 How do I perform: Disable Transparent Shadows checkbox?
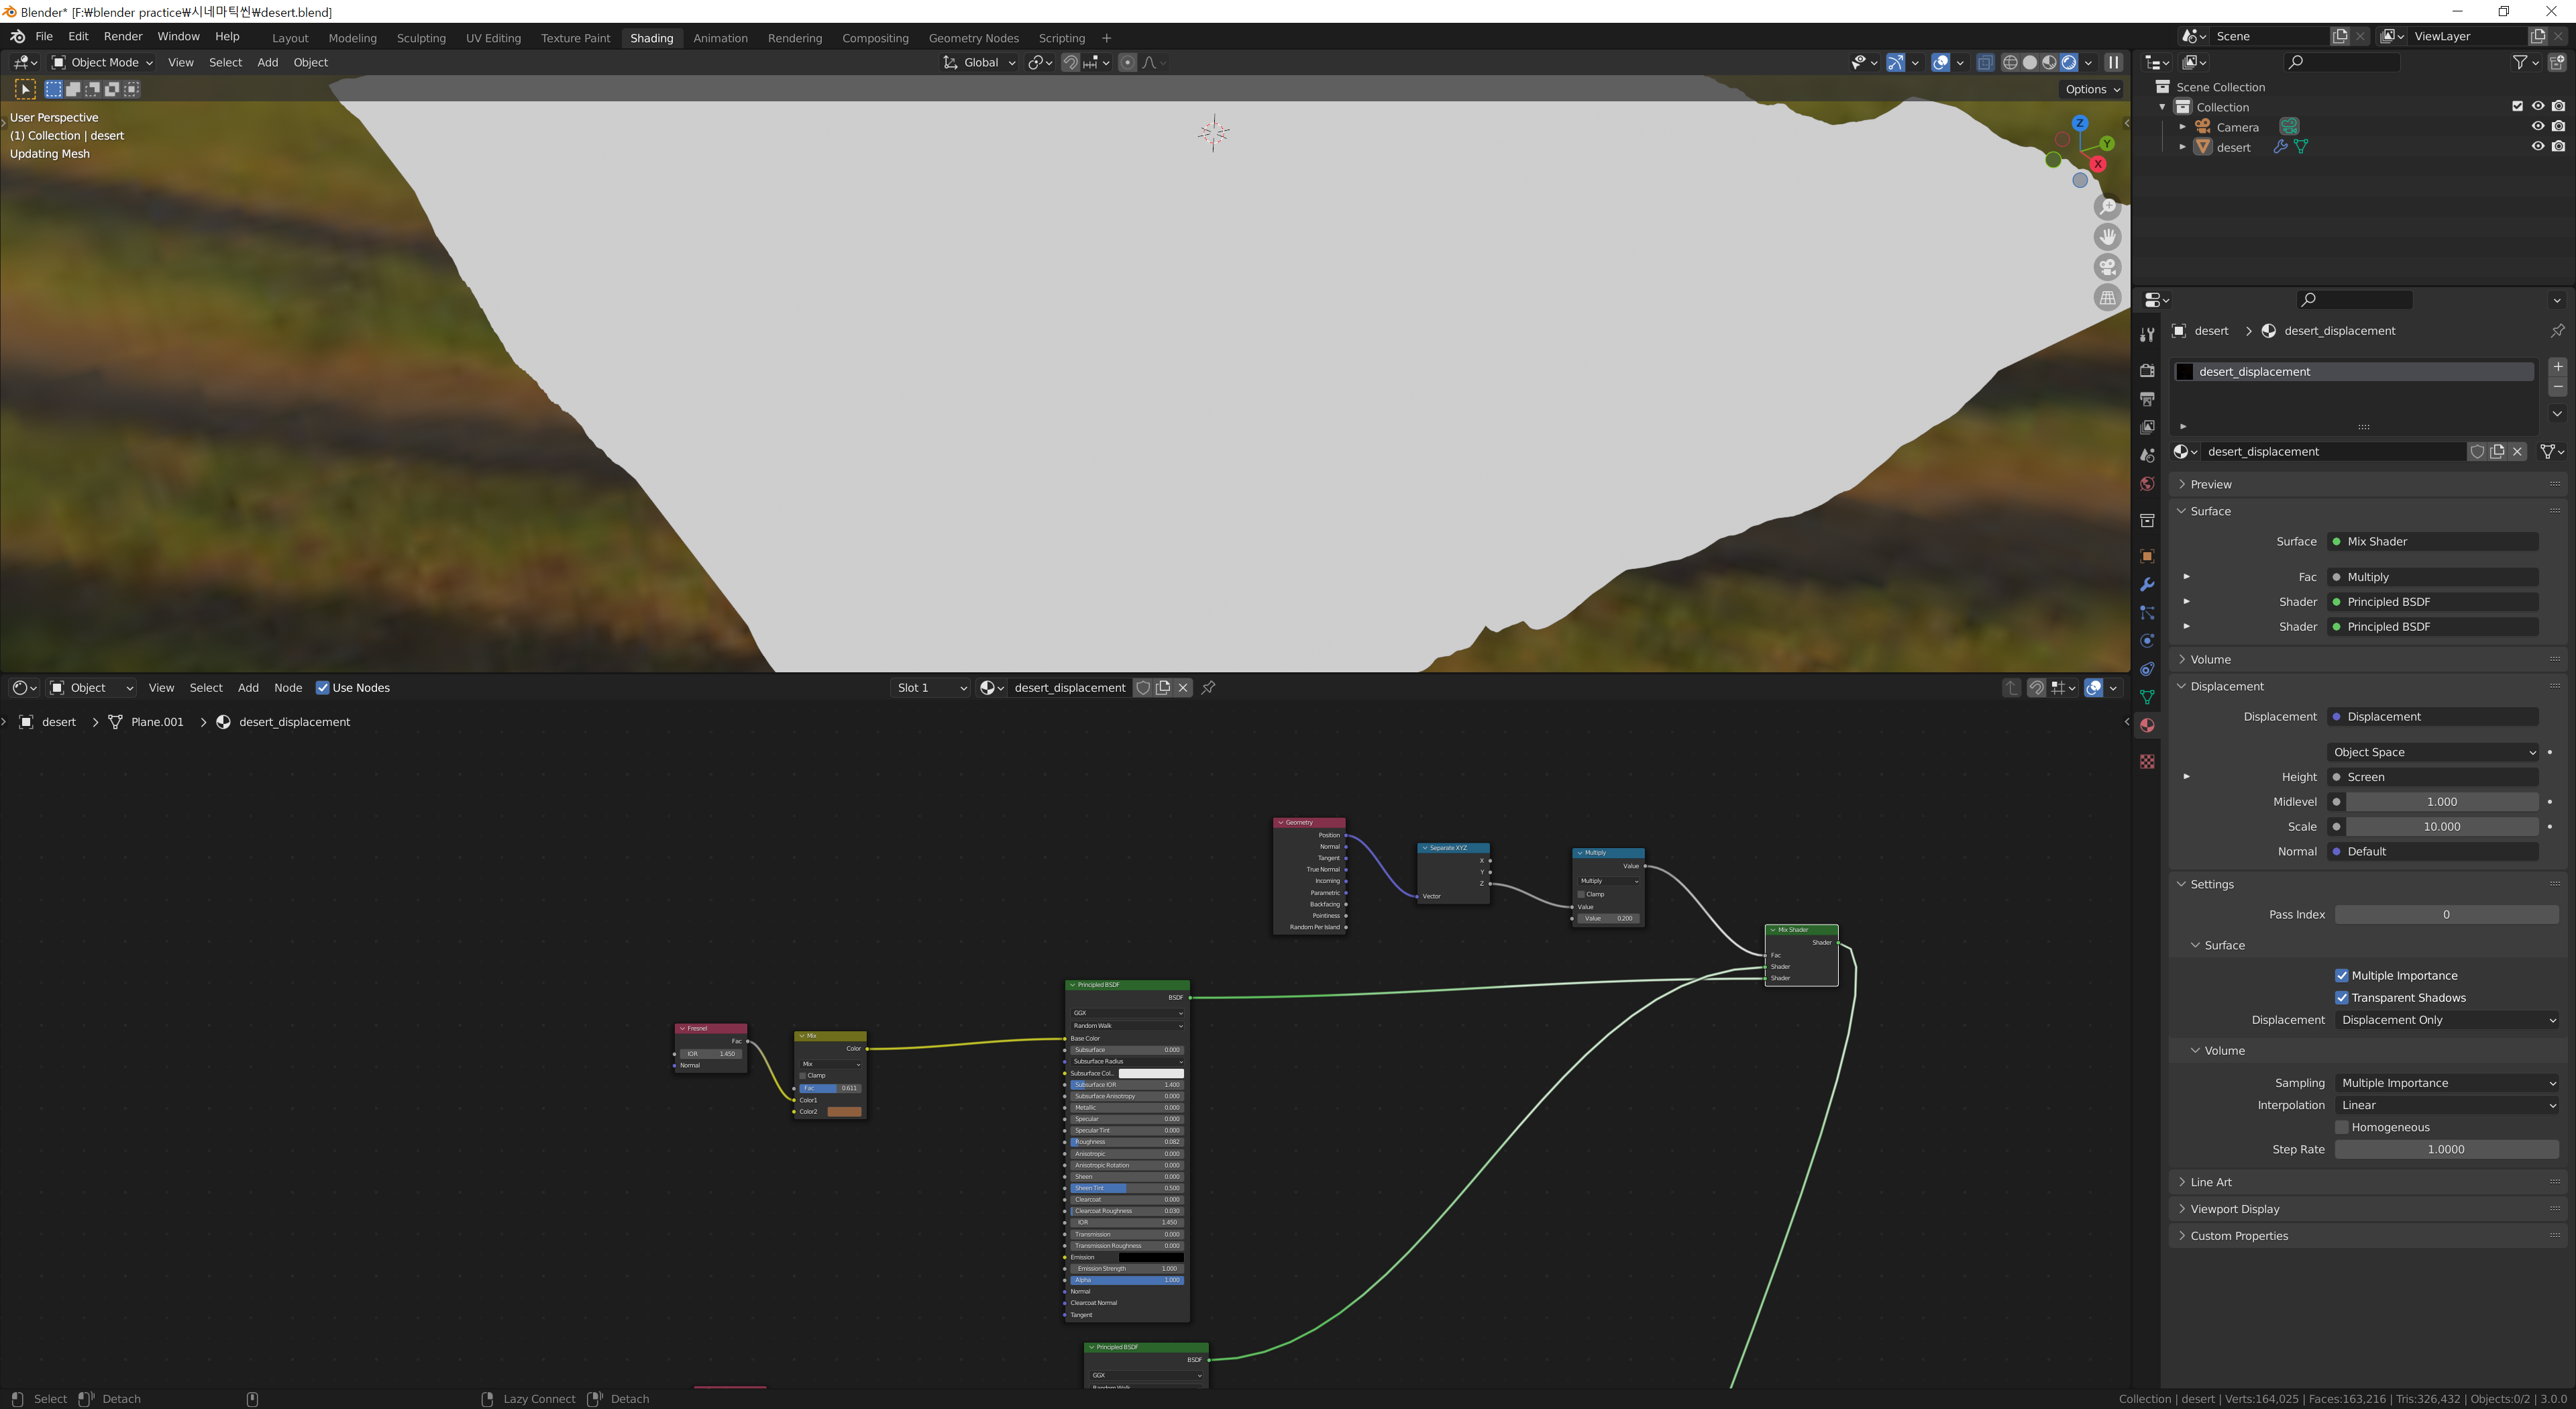click(2341, 997)
